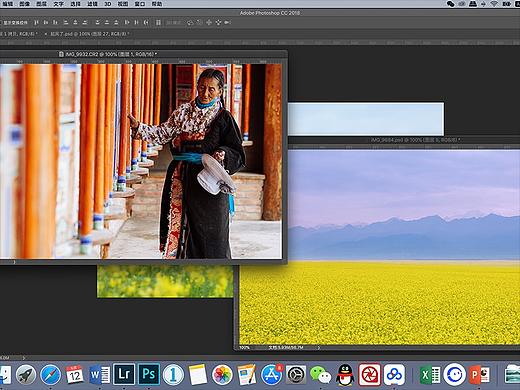Open Safari from the Dock
The height and width of the screenshot is (390, 520).
(50, 374)
